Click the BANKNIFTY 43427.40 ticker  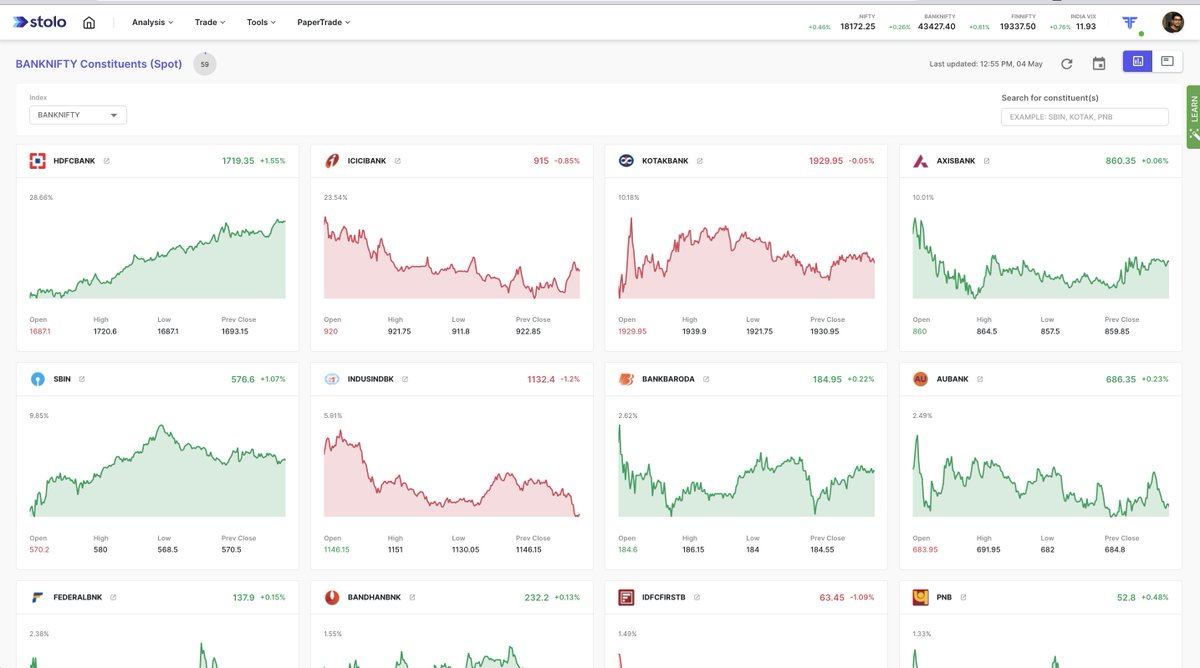tap(923, 22)
